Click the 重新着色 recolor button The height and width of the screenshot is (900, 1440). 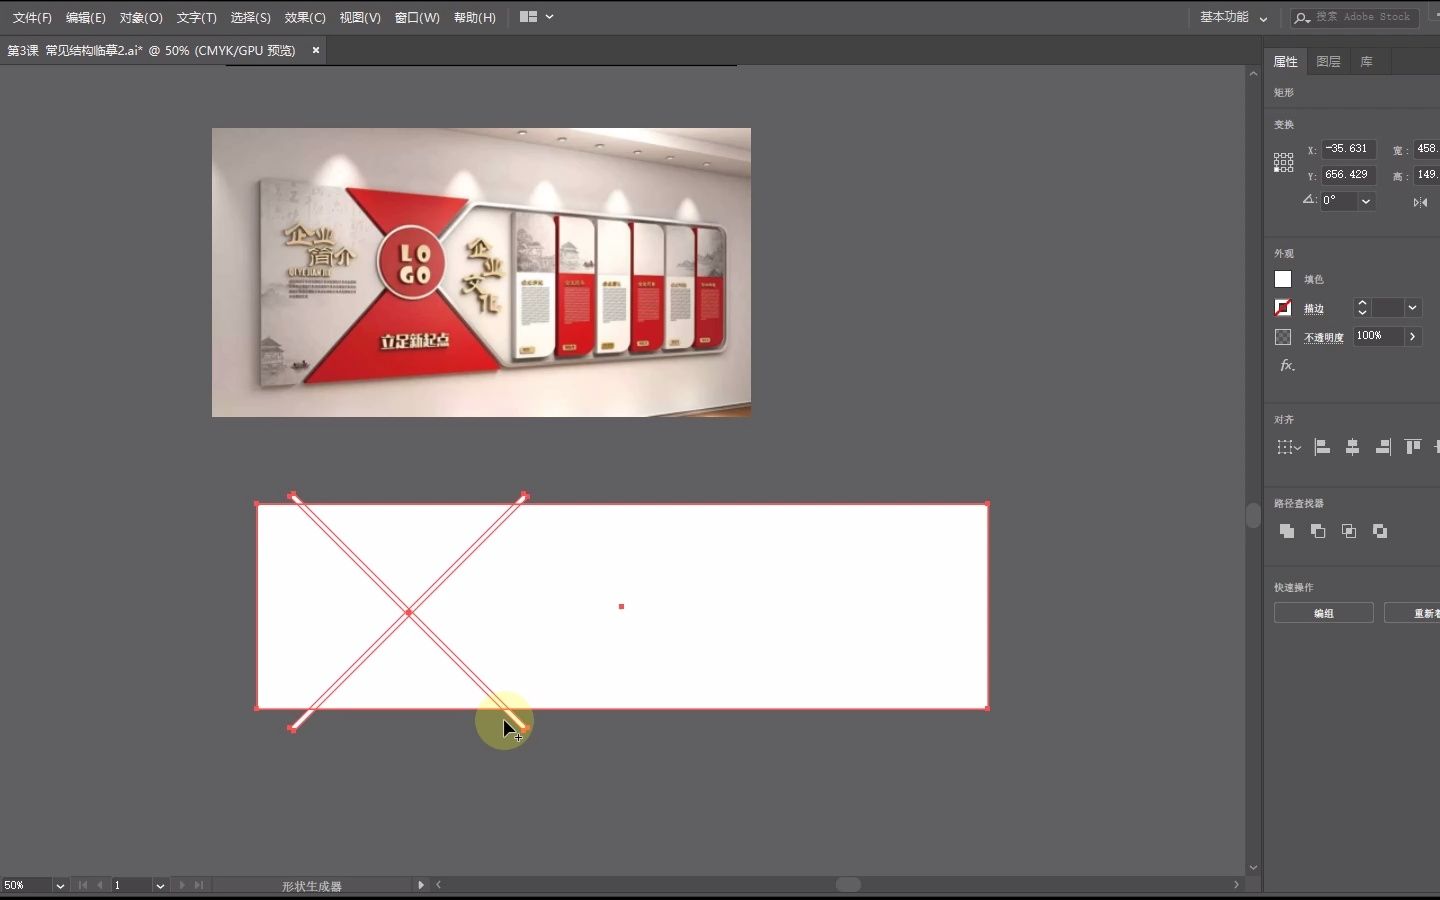click(1412, 613)
